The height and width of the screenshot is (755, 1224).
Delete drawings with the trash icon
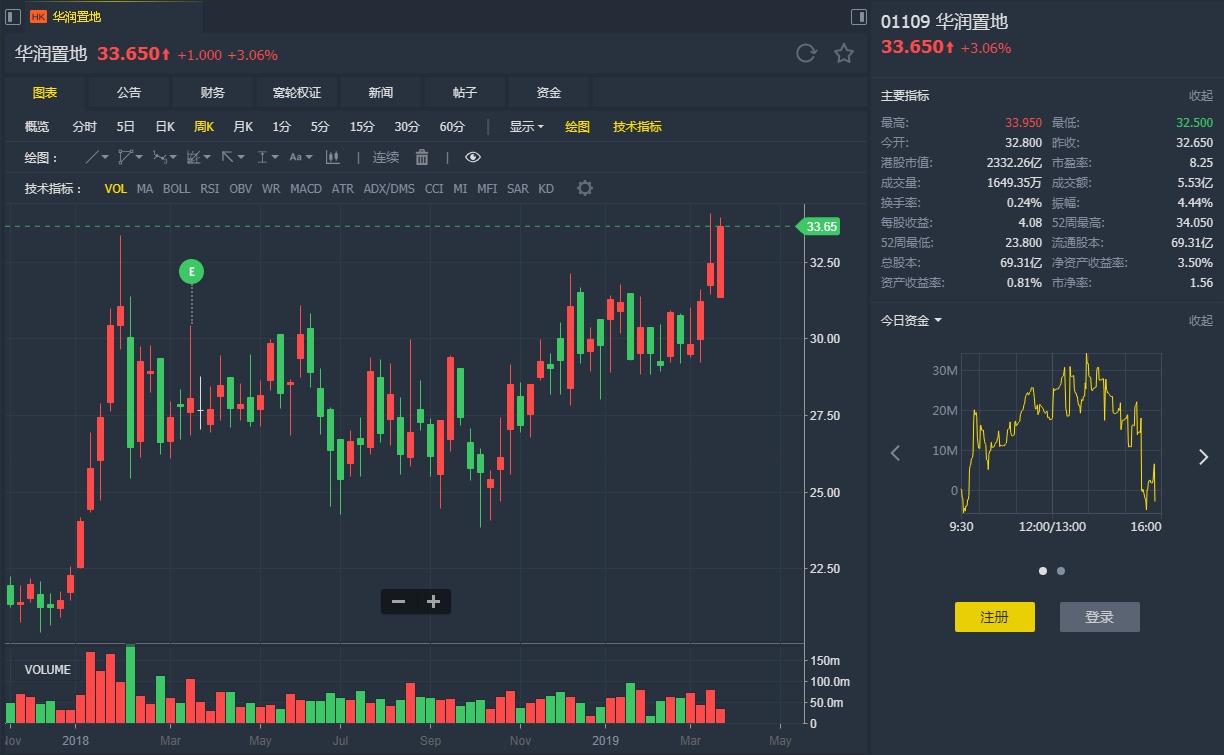coord(422,157)
